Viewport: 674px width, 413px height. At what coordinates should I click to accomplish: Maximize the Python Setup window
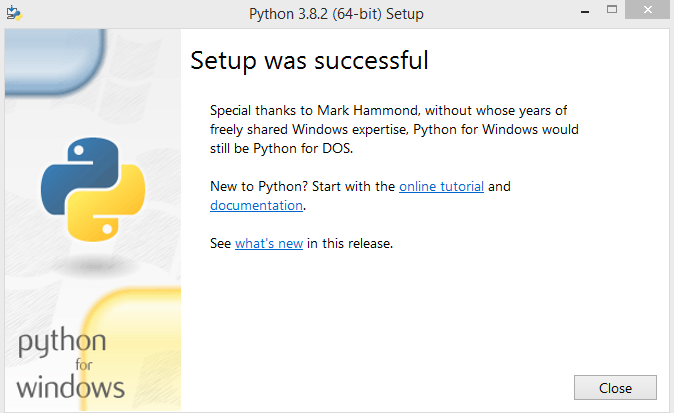(x=612, y=10)
